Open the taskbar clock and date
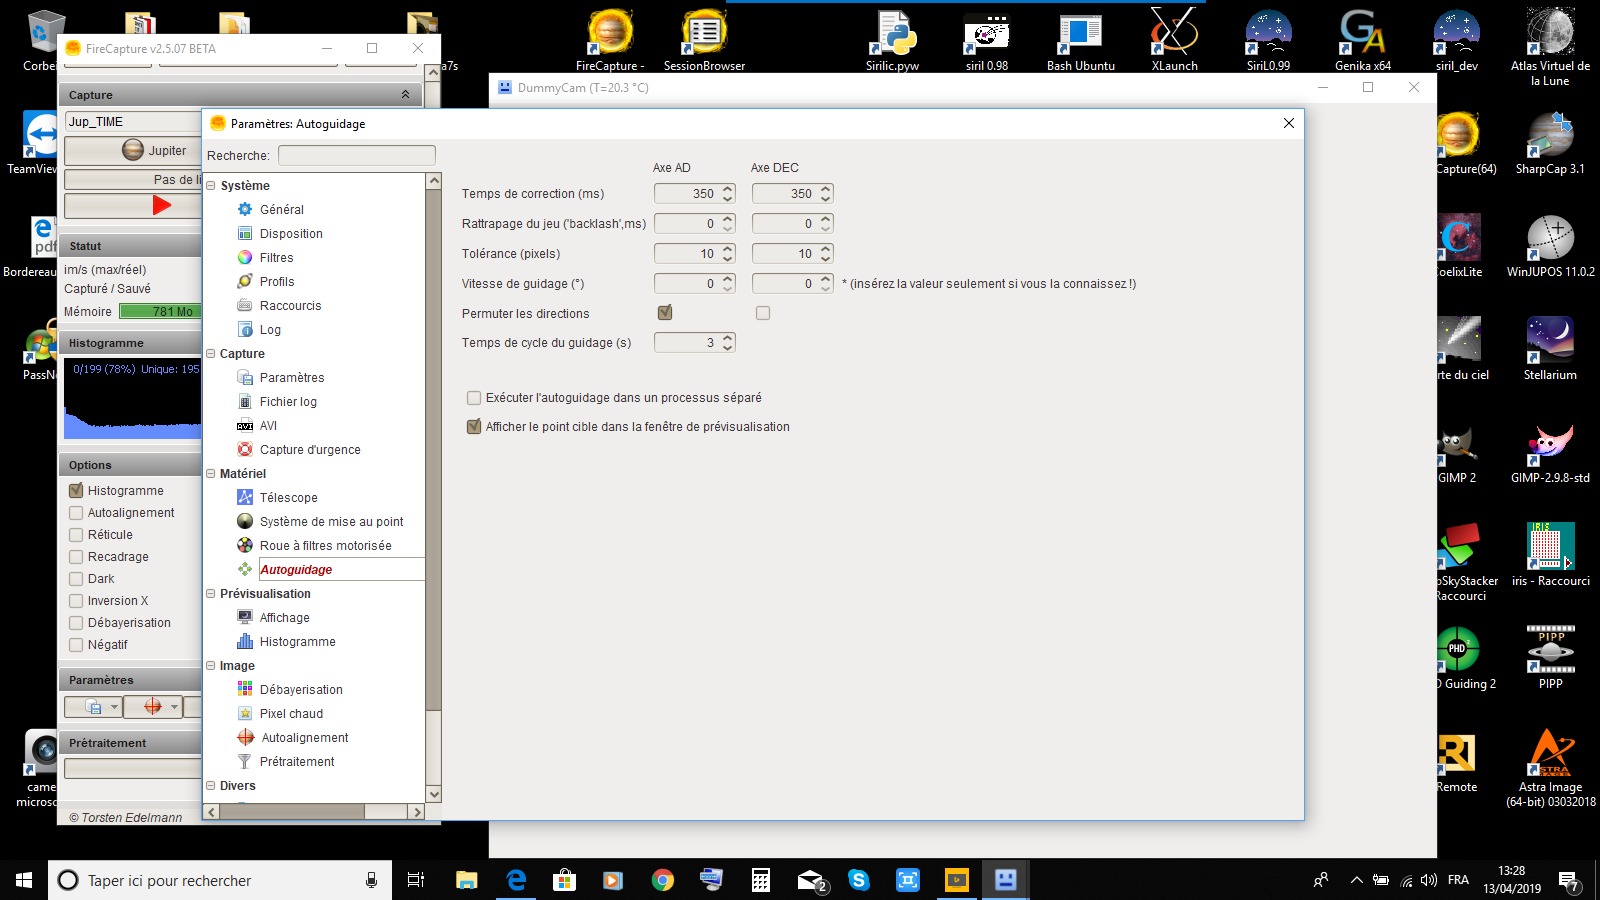The width and height of the screenshot is (1600, 900). tap(1512, 880)
